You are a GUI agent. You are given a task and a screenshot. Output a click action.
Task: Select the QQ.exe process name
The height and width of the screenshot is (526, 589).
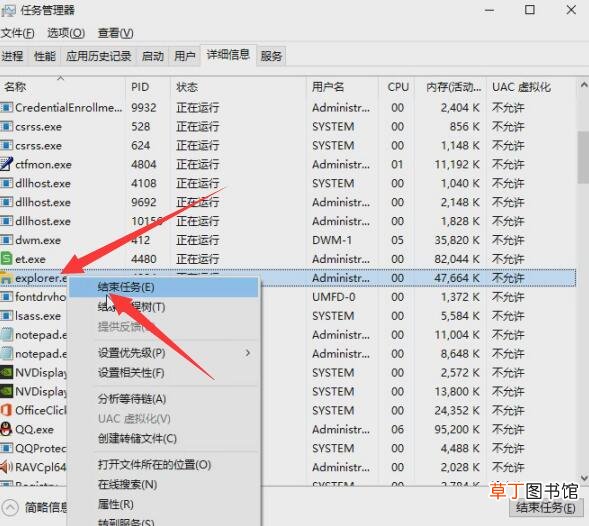pos(35,429)
